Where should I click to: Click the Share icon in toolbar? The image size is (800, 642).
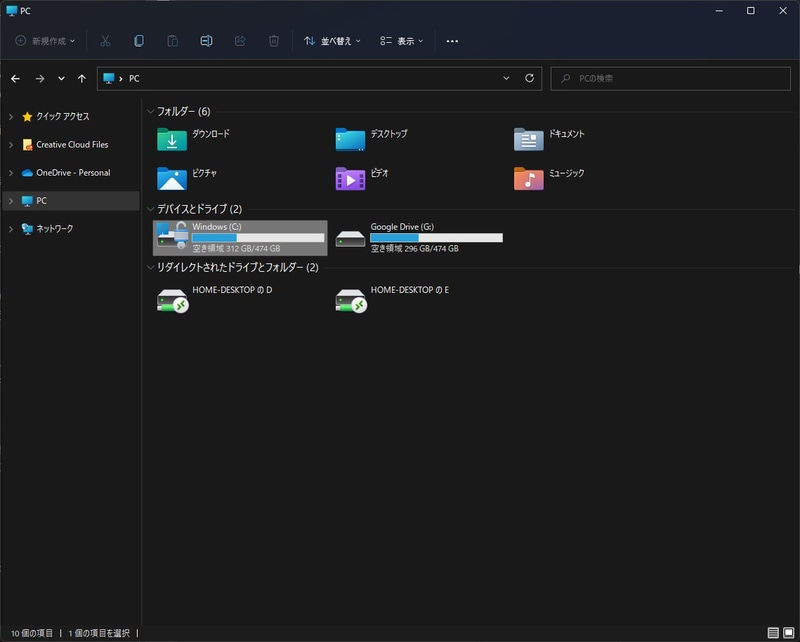pyautogui.click(x=240, y=41)
